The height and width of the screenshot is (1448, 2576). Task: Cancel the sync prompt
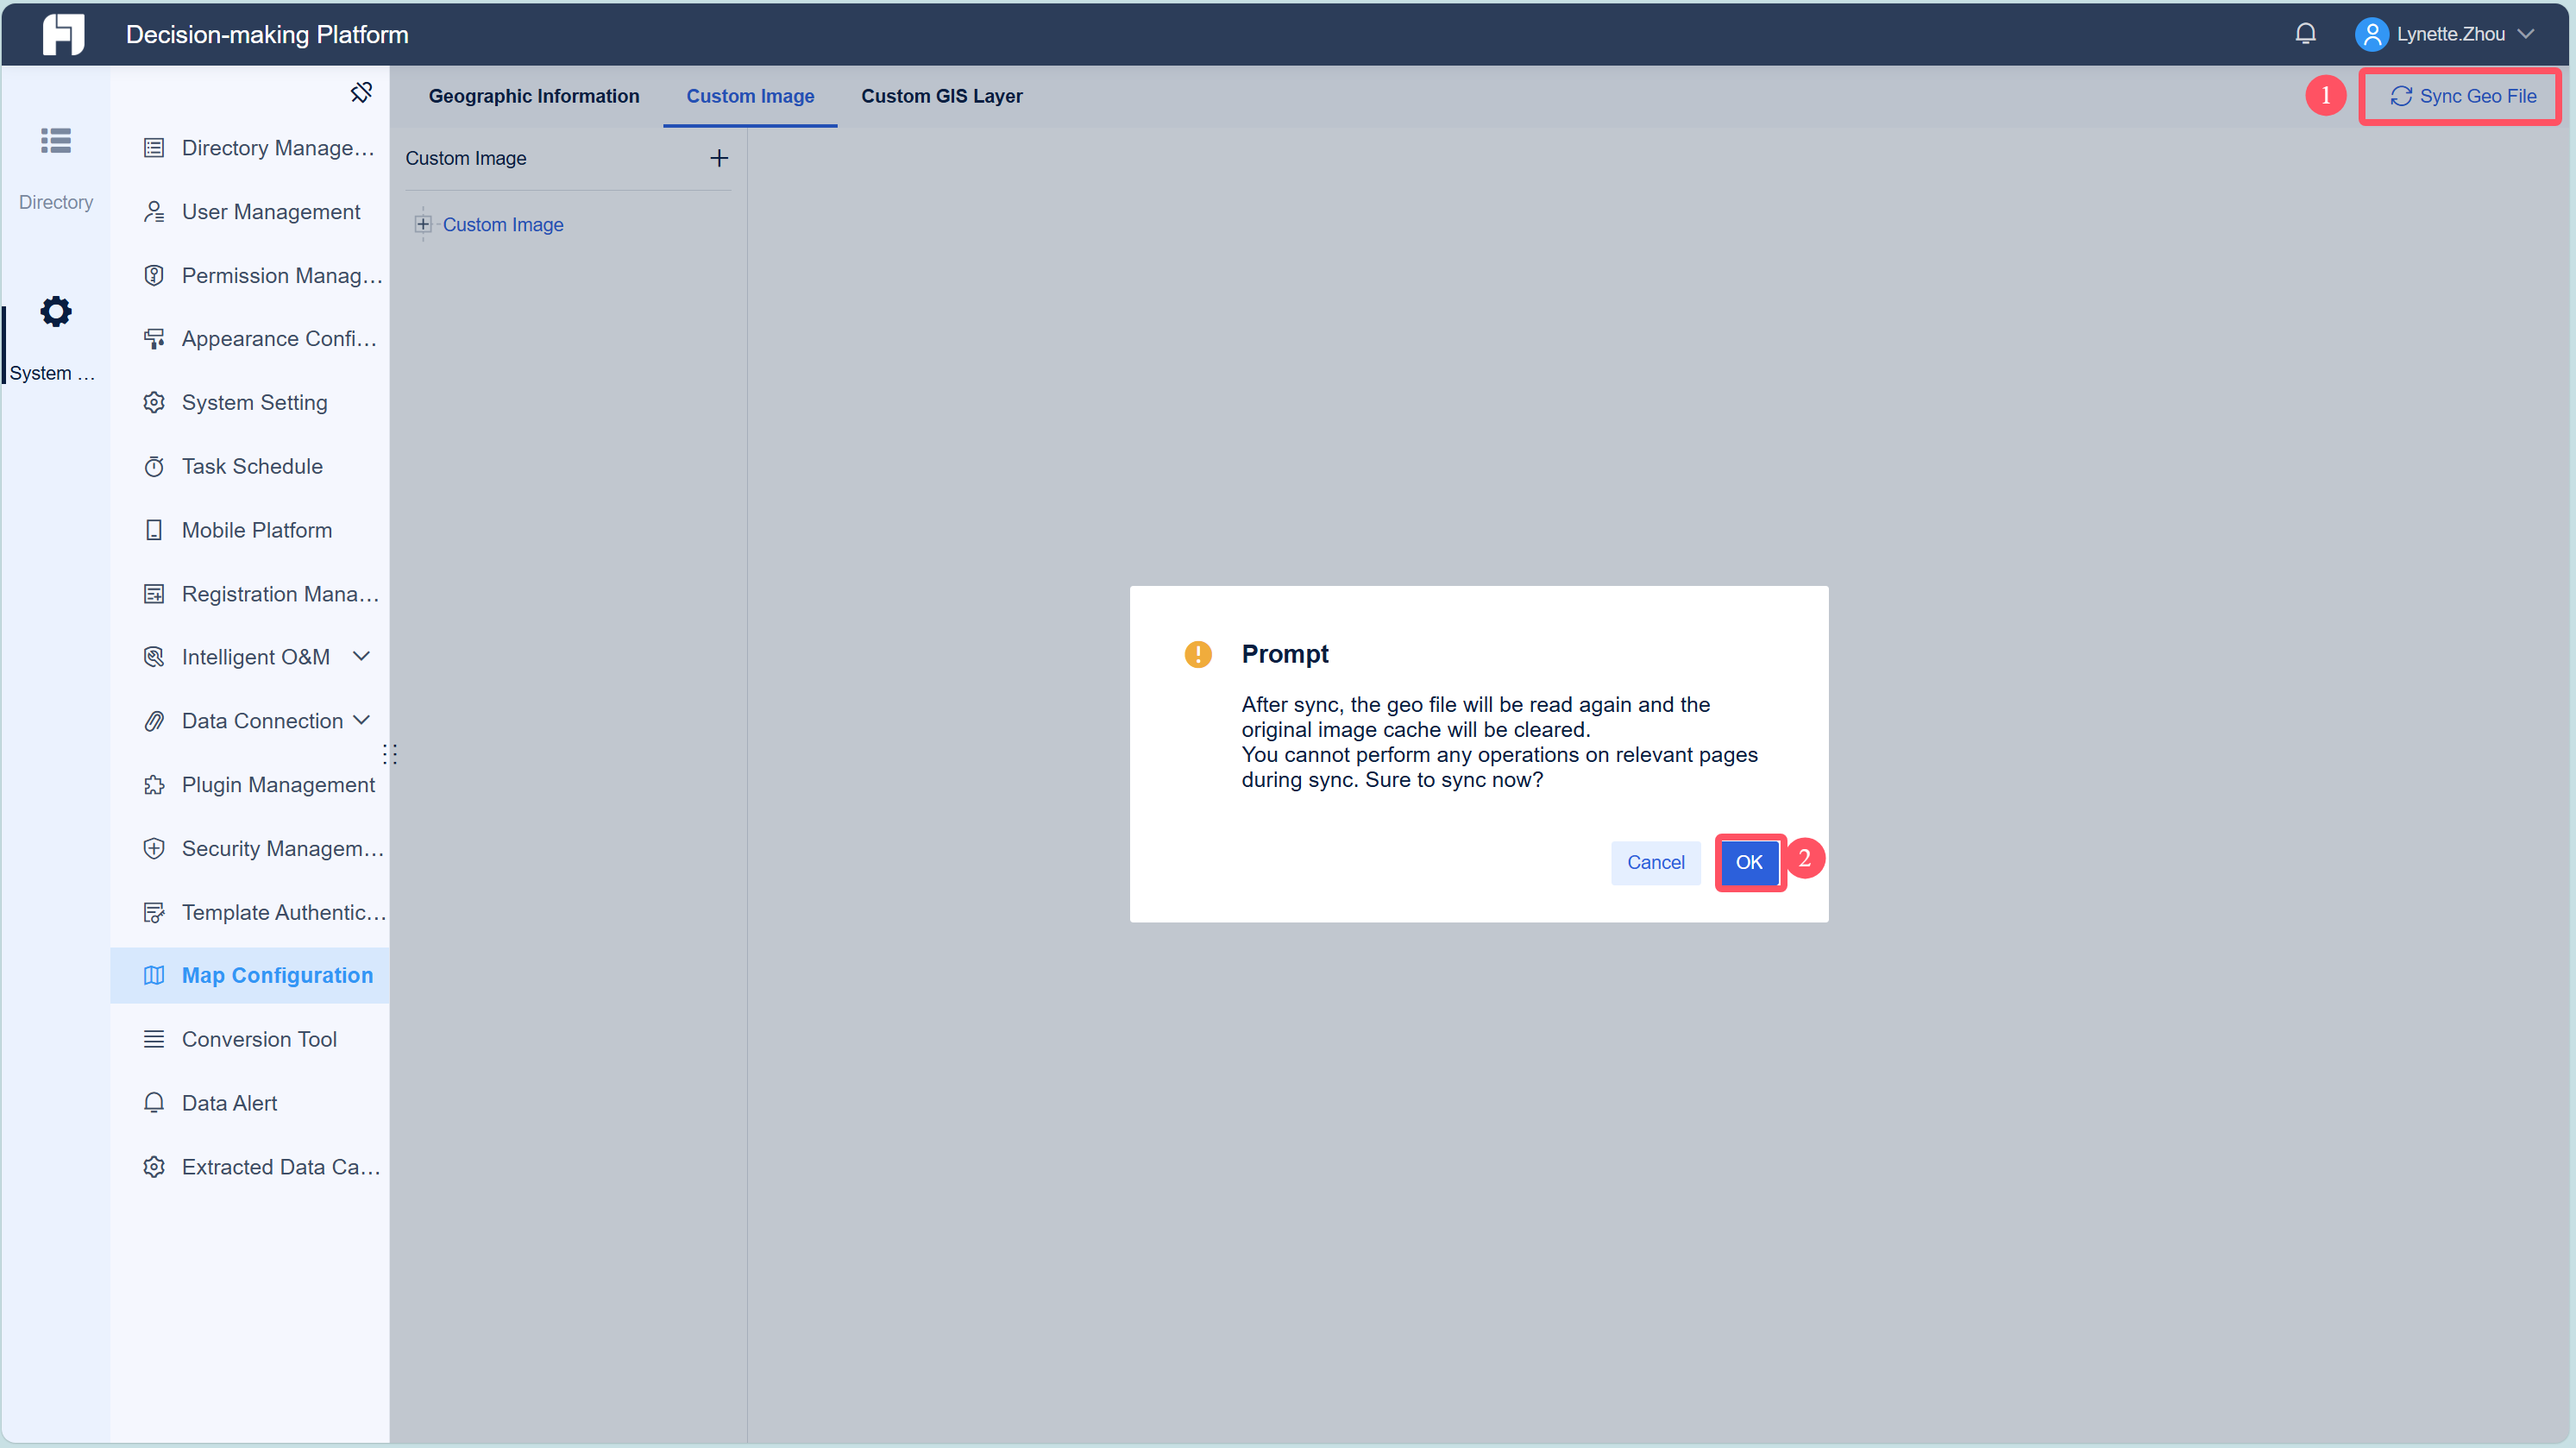point(1655,862)
